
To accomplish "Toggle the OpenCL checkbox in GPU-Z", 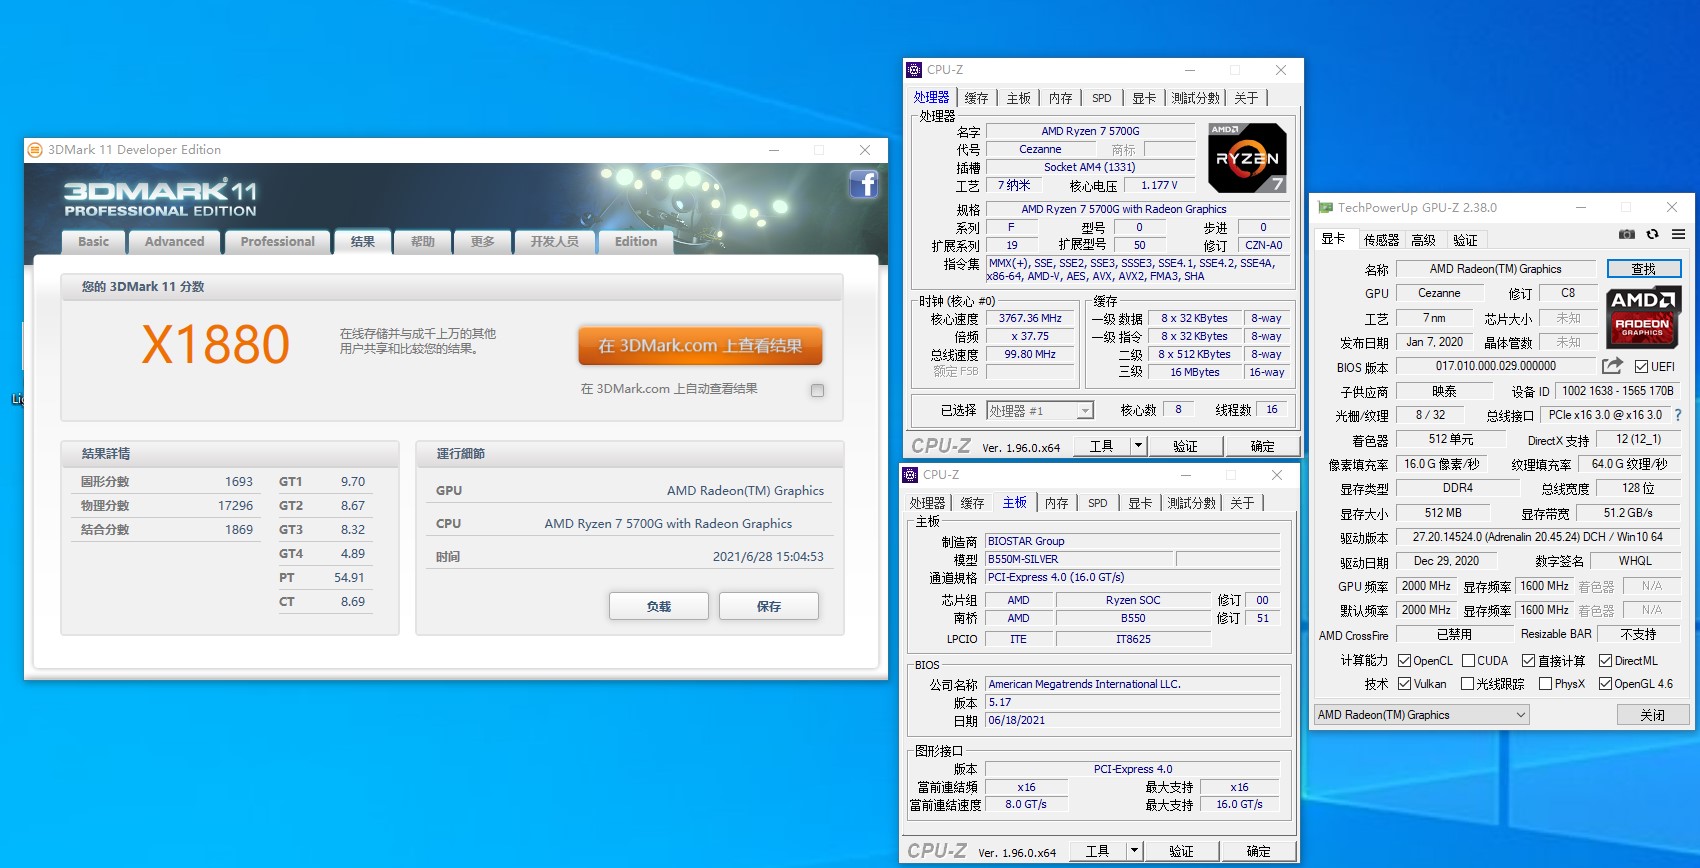I will pyautogui.click(x=1404, y=661).
